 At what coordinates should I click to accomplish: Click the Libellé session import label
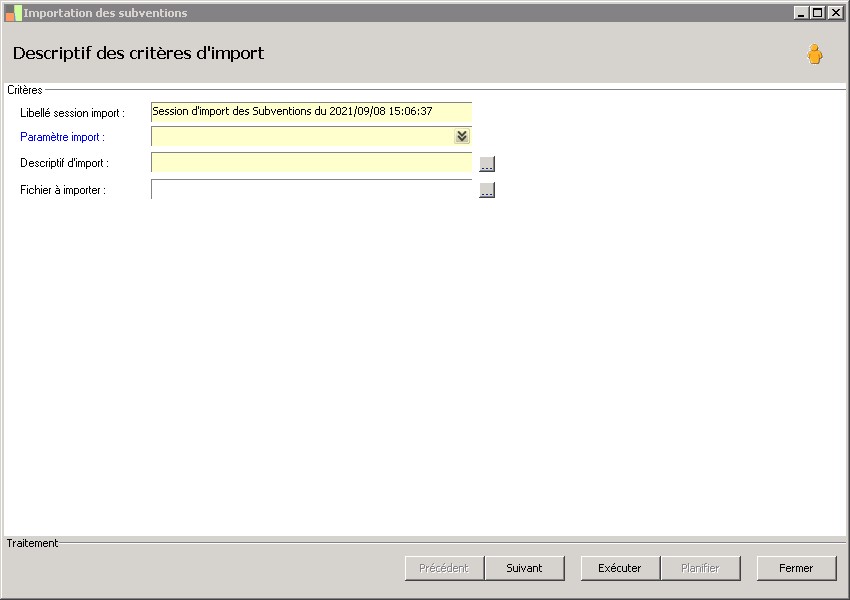click(x=72, y=113)
